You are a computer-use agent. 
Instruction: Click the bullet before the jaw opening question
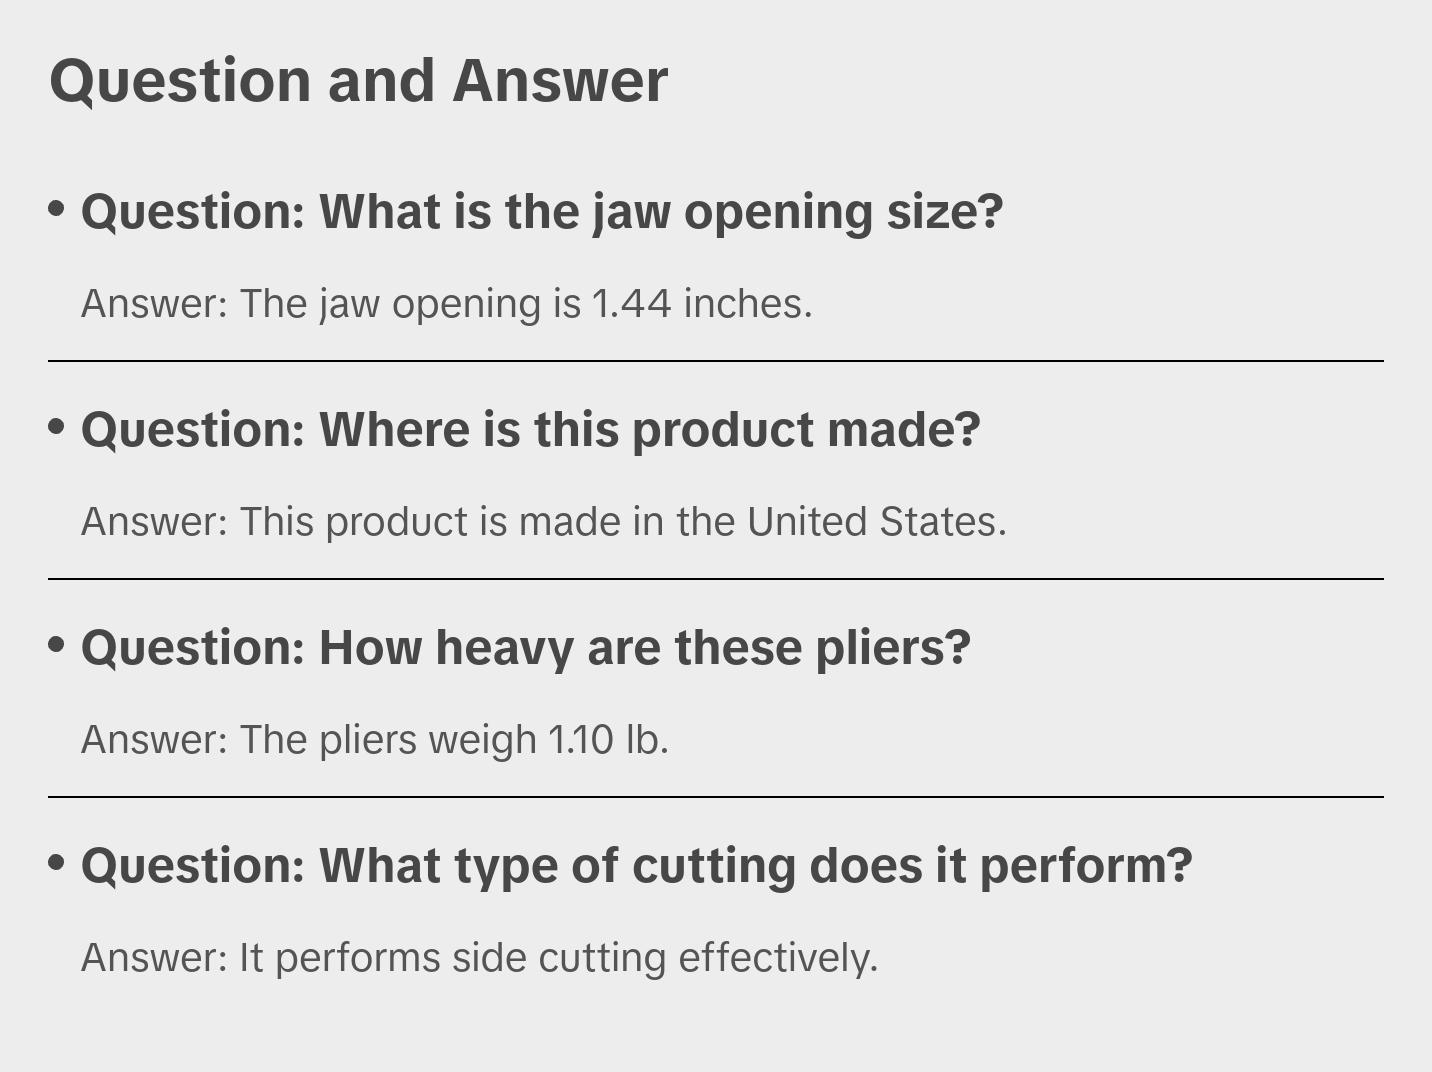(57, 209)
